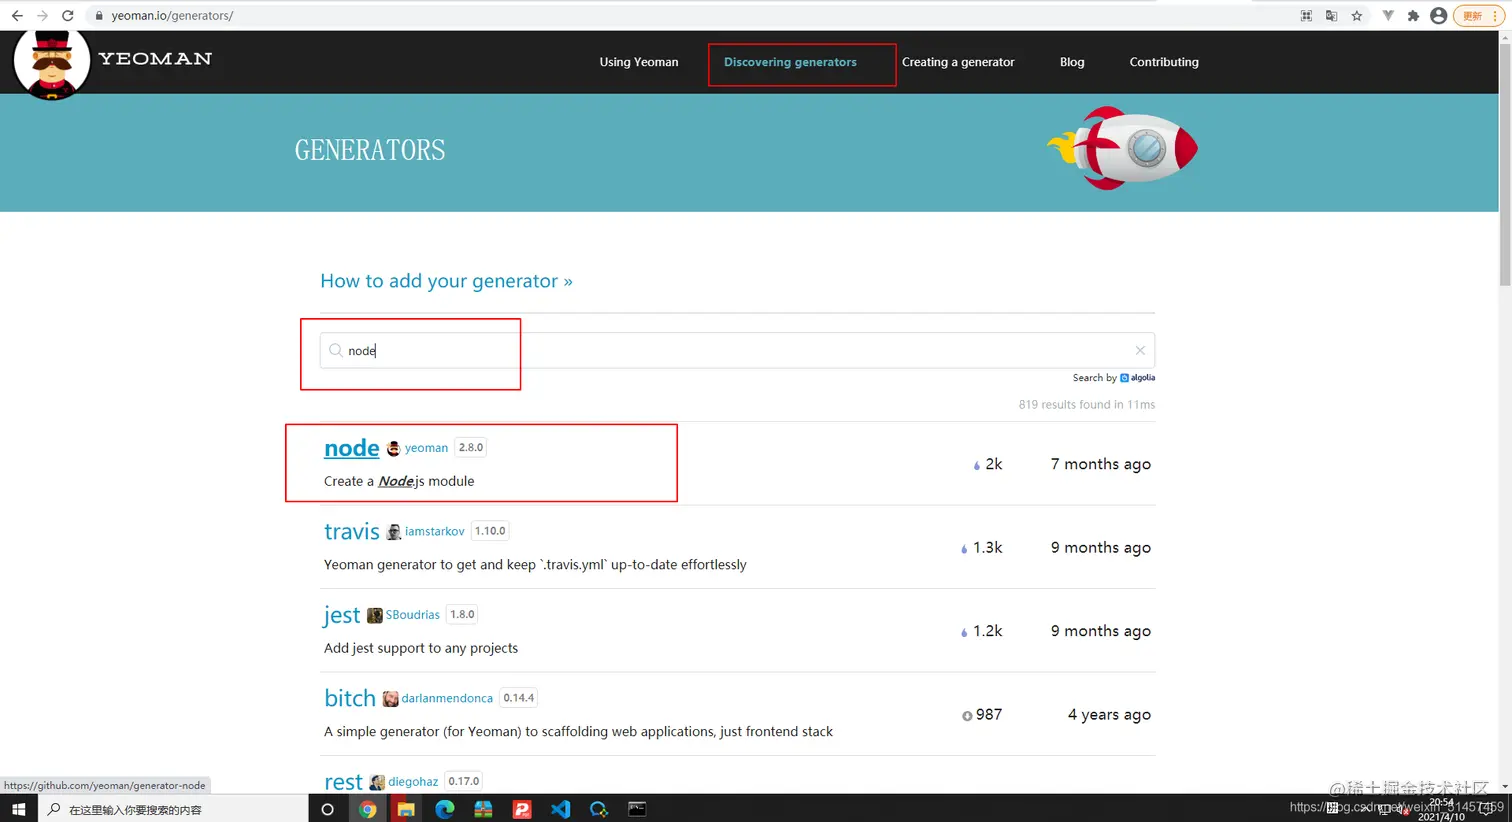Open the Contributing menu item

tap(1164, 62)
